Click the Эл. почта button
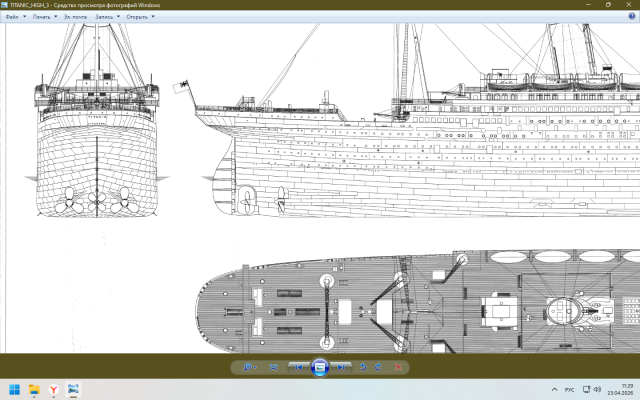 pyautogui.click(x=75, y=17)
